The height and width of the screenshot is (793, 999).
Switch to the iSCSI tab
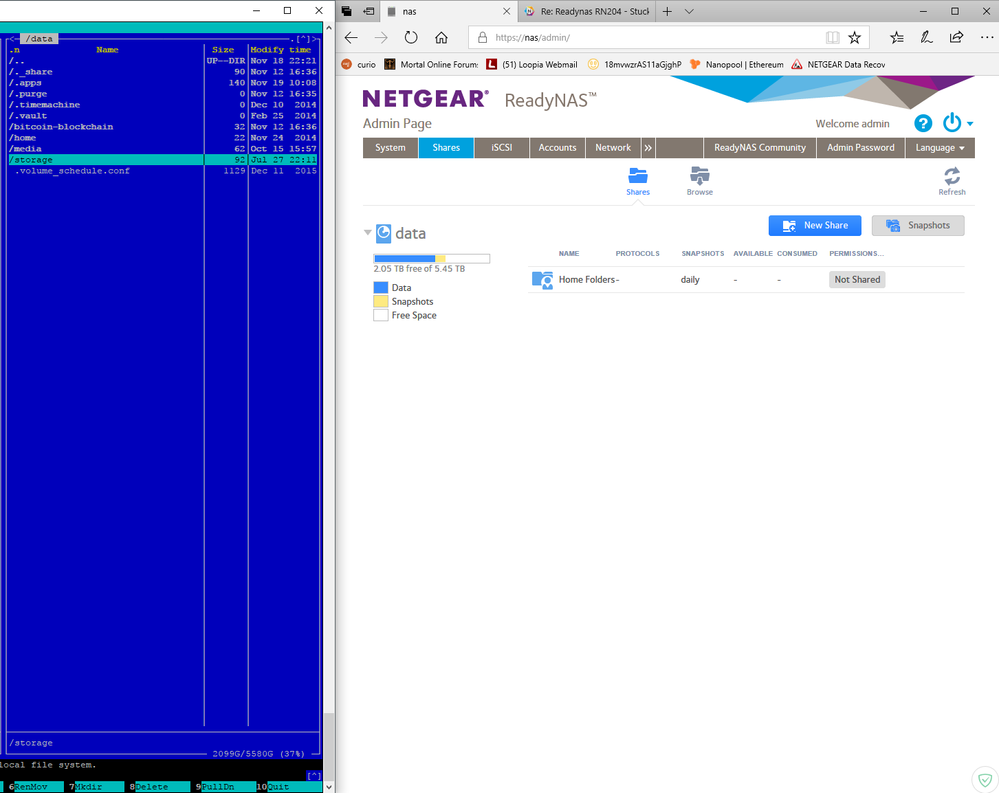coord(501,148)
